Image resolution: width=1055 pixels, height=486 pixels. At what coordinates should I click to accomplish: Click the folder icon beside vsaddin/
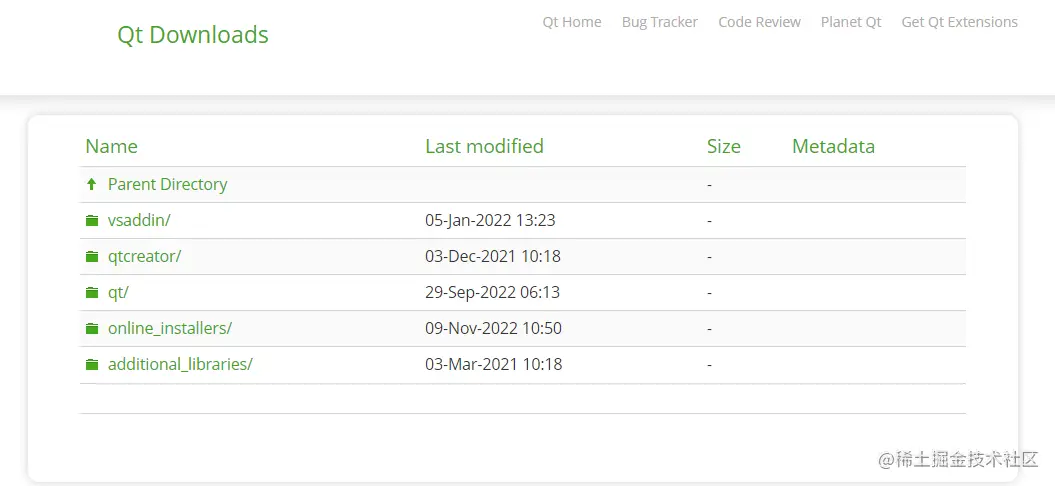92,221
